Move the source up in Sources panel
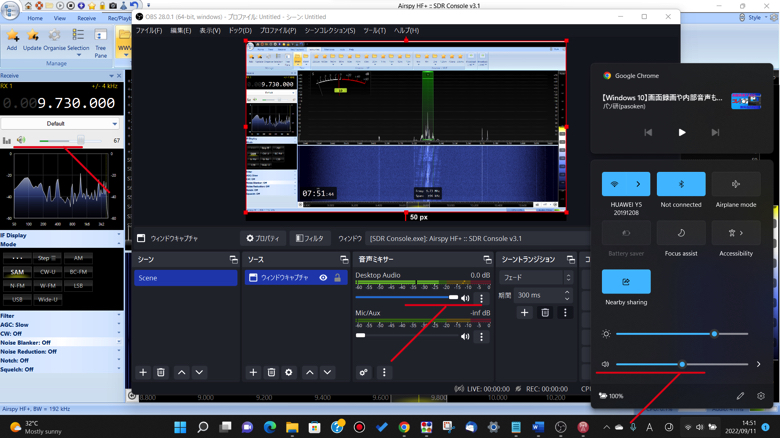 (x=309, y=372)
